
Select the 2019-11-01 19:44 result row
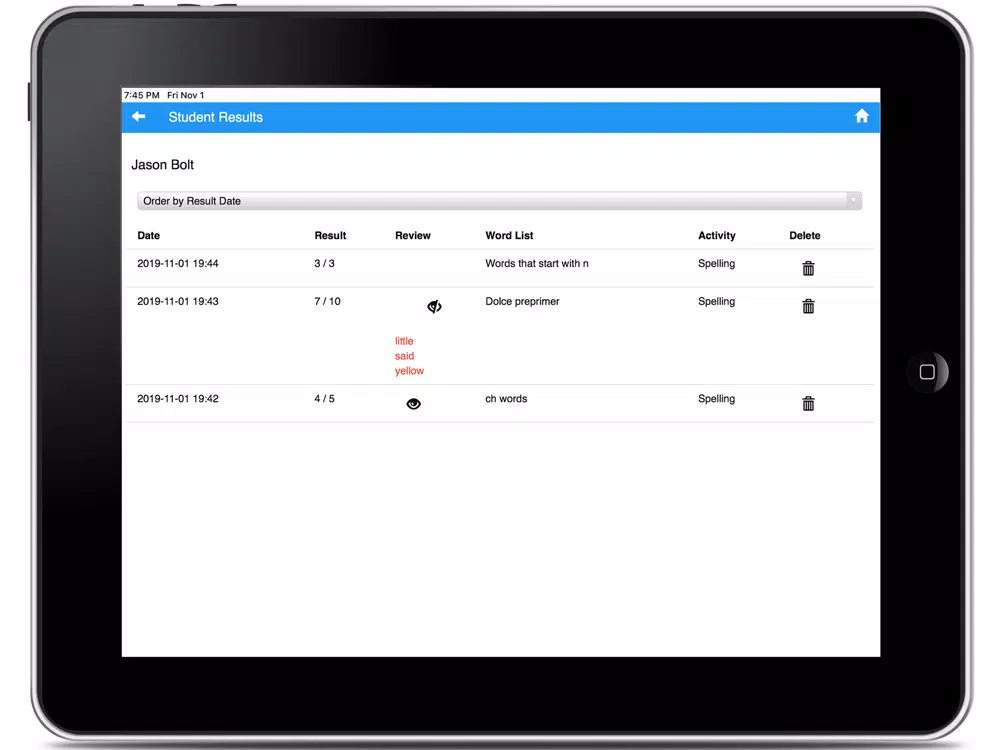tap(499, 268)
